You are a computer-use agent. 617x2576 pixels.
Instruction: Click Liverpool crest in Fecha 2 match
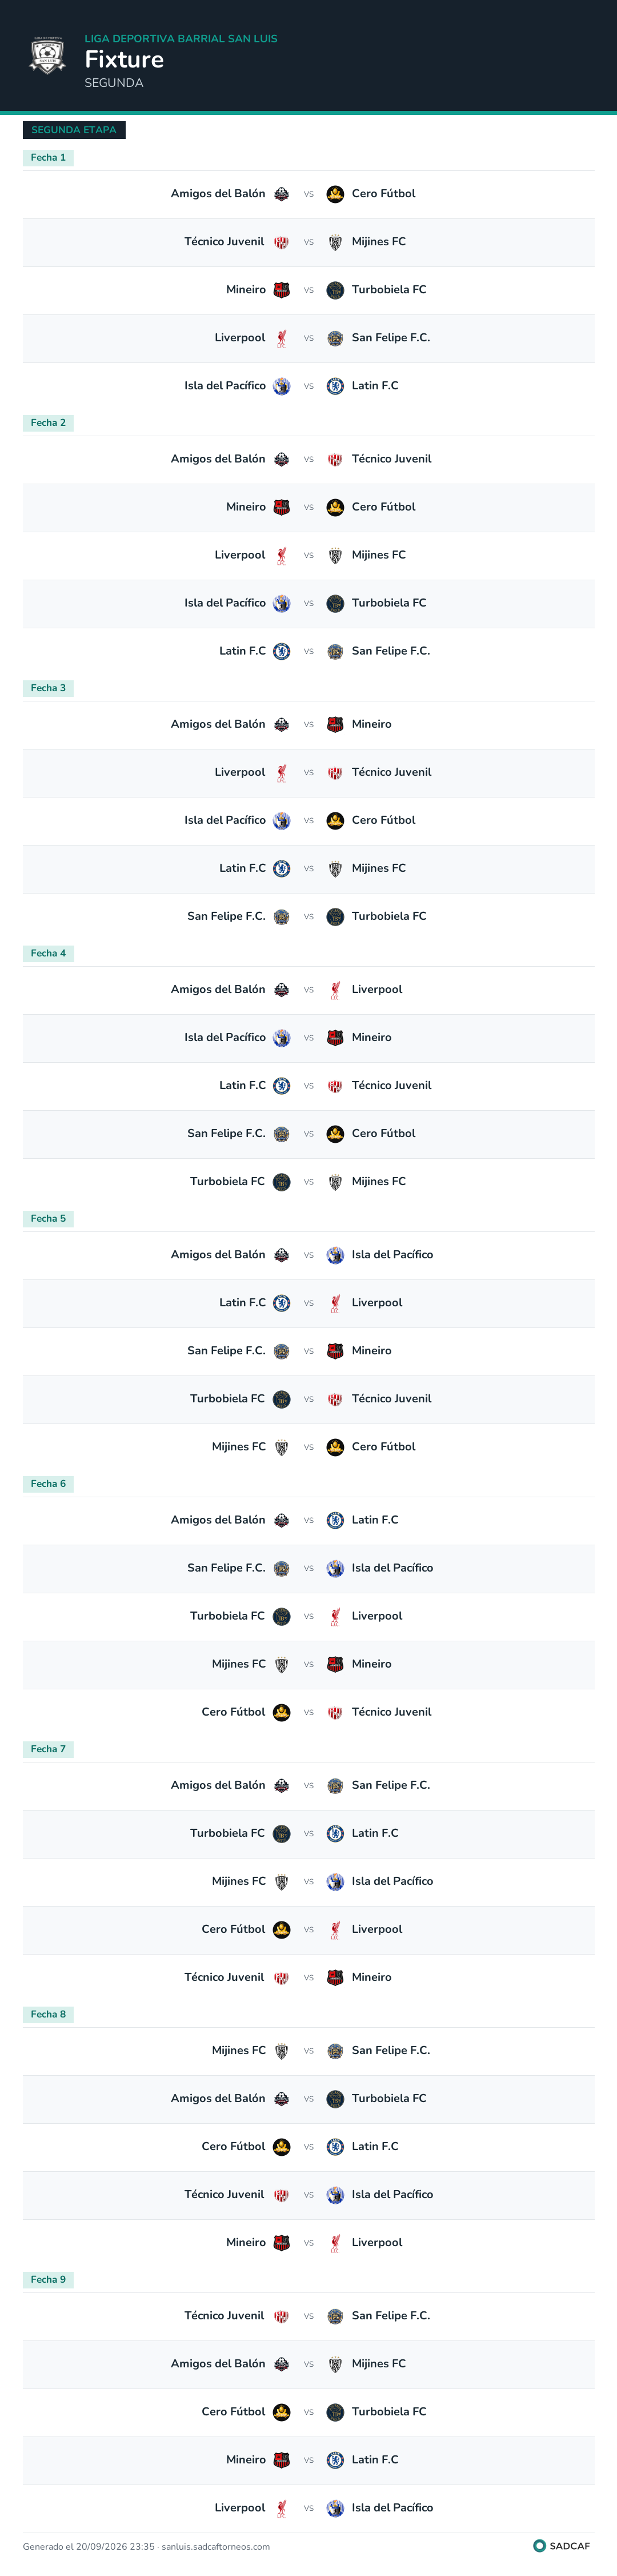pos(282,555)
